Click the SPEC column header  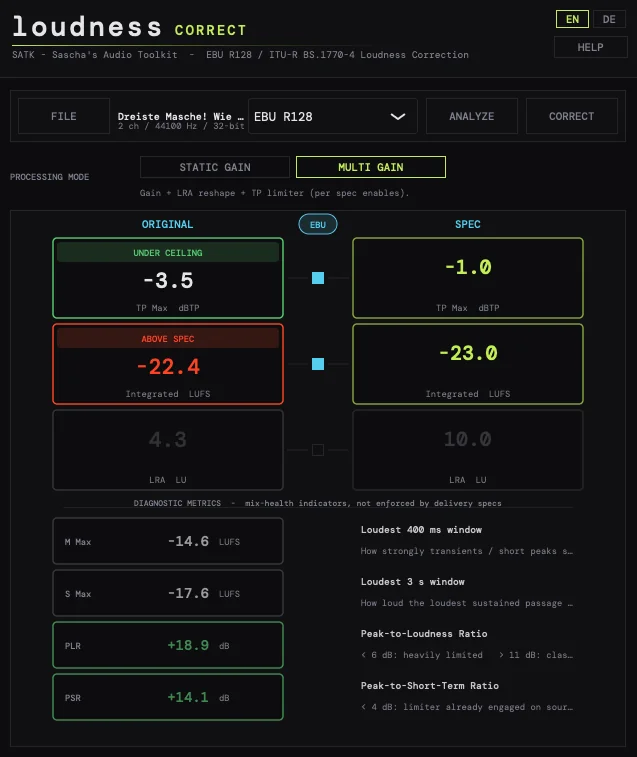tap(467, 224)
